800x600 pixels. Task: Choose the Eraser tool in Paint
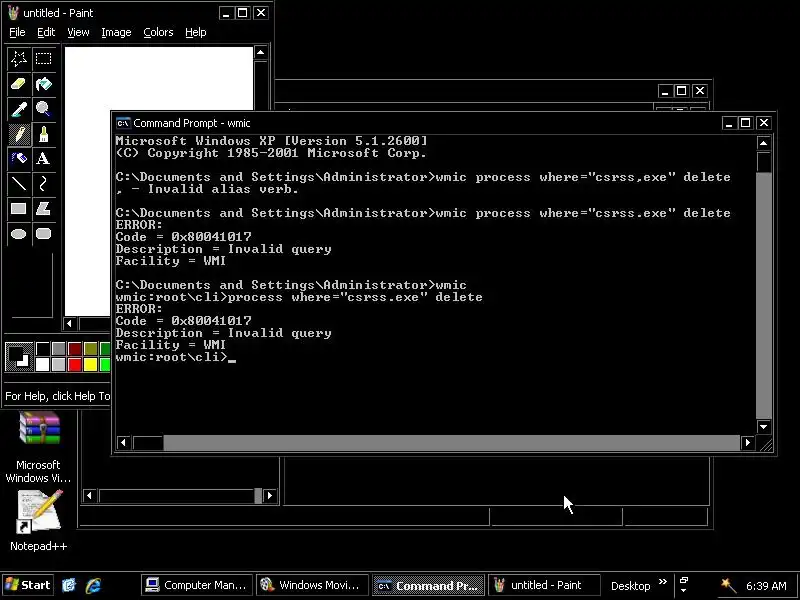pyautogui.click(x=19, y=84)
